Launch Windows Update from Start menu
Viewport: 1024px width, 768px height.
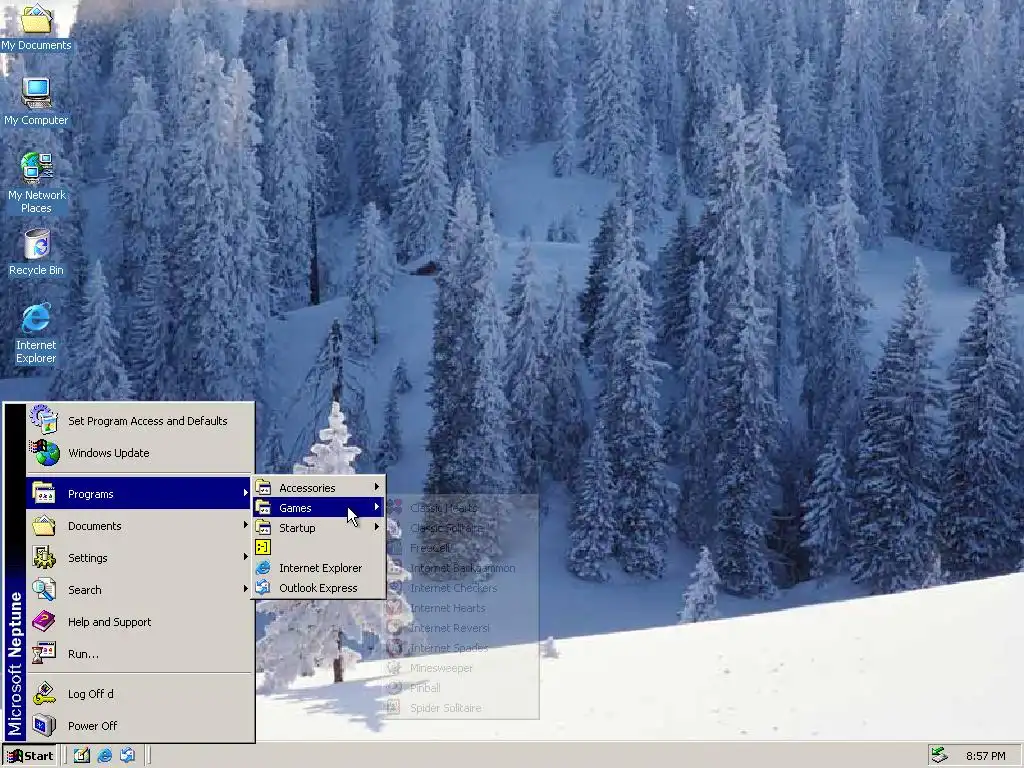139,453
